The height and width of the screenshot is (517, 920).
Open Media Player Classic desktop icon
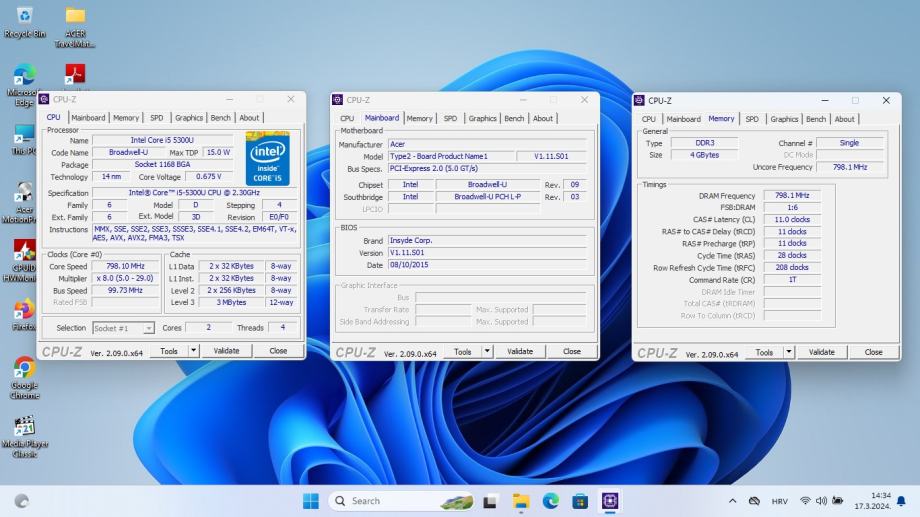point(24,427)
